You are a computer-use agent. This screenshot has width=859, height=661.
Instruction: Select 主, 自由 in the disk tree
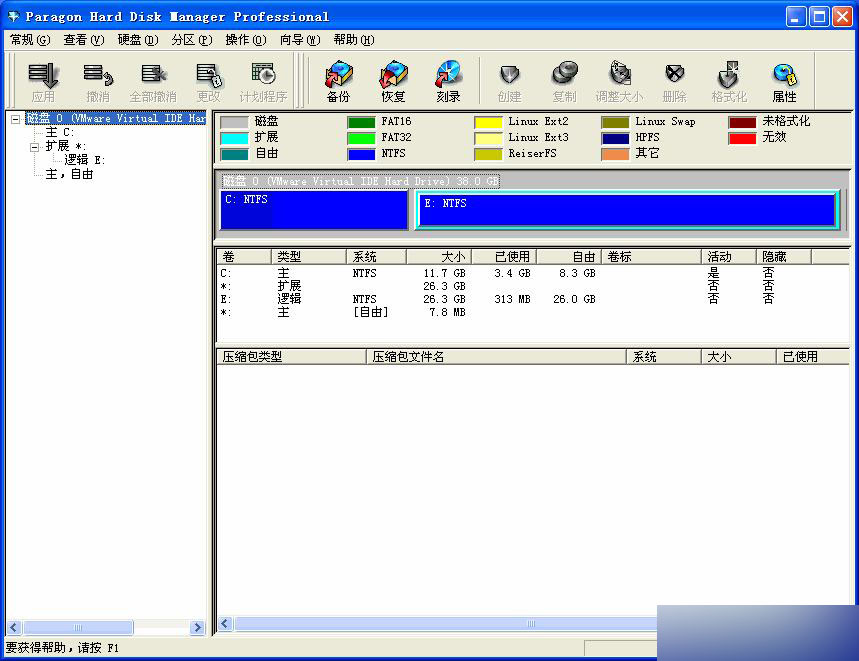pos(69,174)
